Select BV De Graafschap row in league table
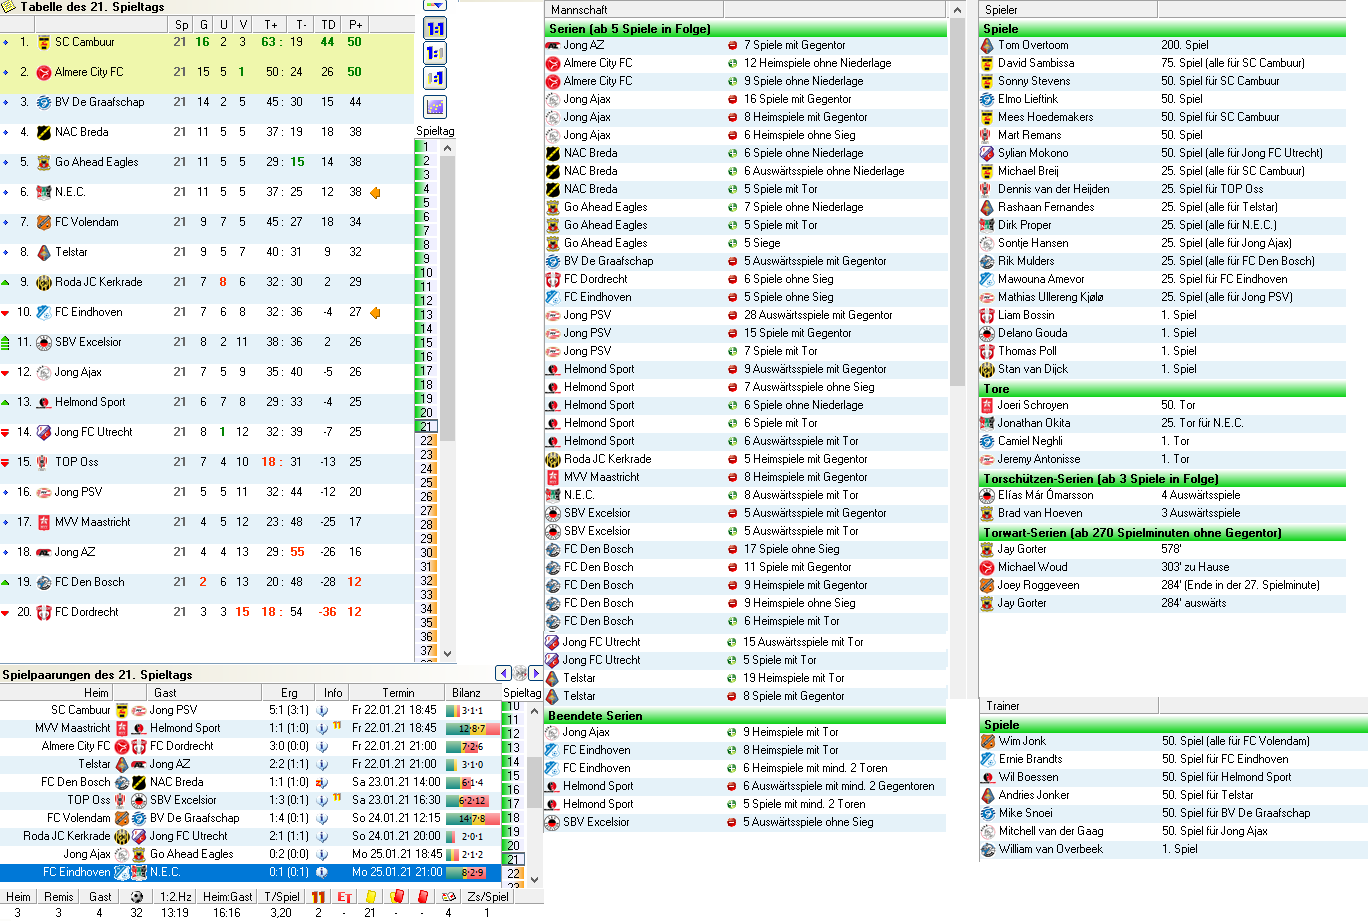 207,102
